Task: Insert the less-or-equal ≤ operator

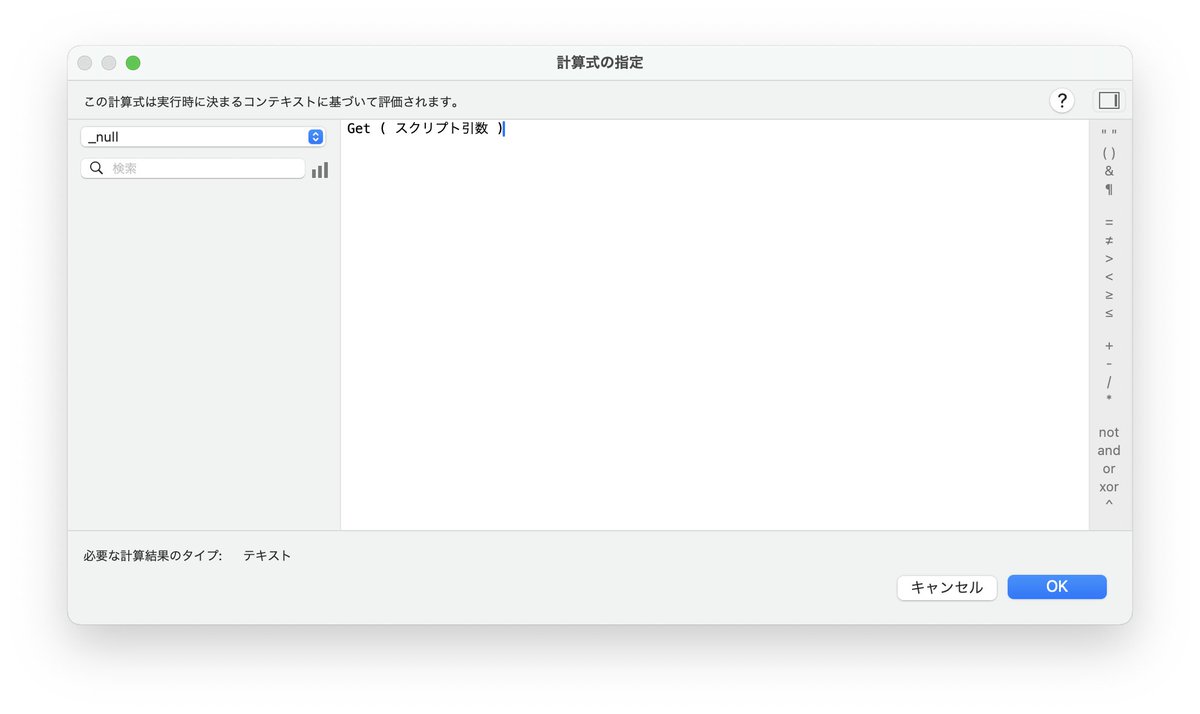Action: [1109, 313]
